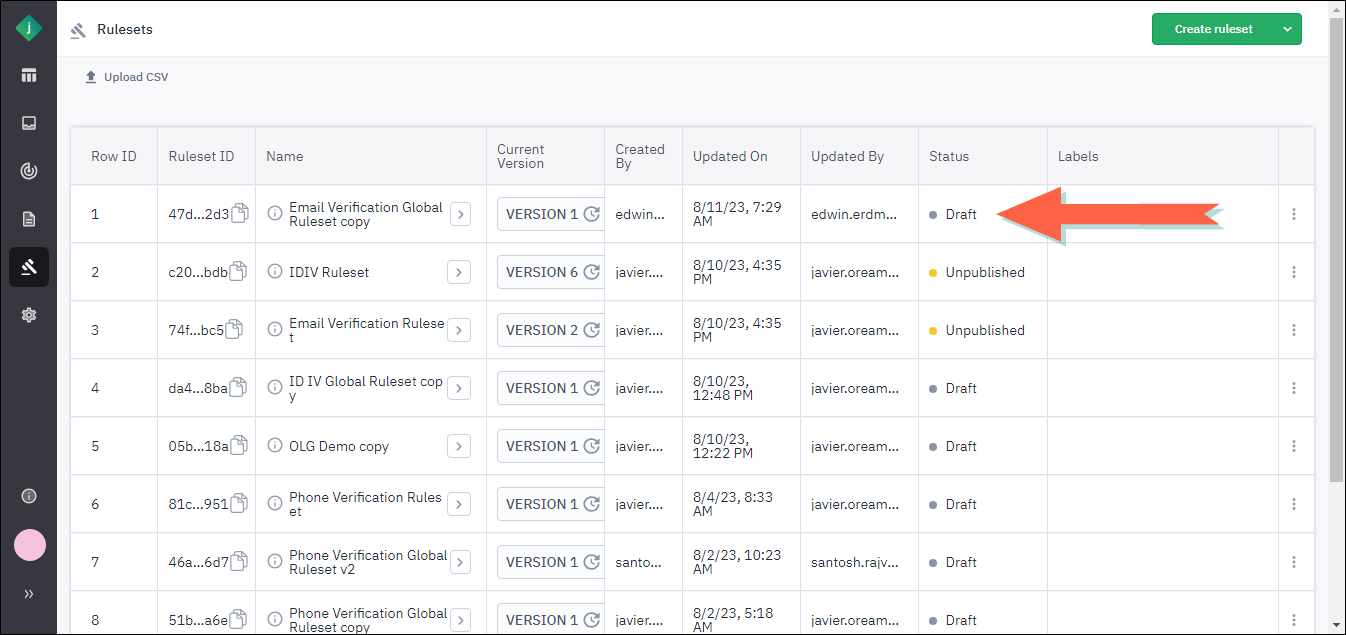Expand Email Verification Ruleset row arrow
Screen dimensions: 1346x635
tap(459, 330)
